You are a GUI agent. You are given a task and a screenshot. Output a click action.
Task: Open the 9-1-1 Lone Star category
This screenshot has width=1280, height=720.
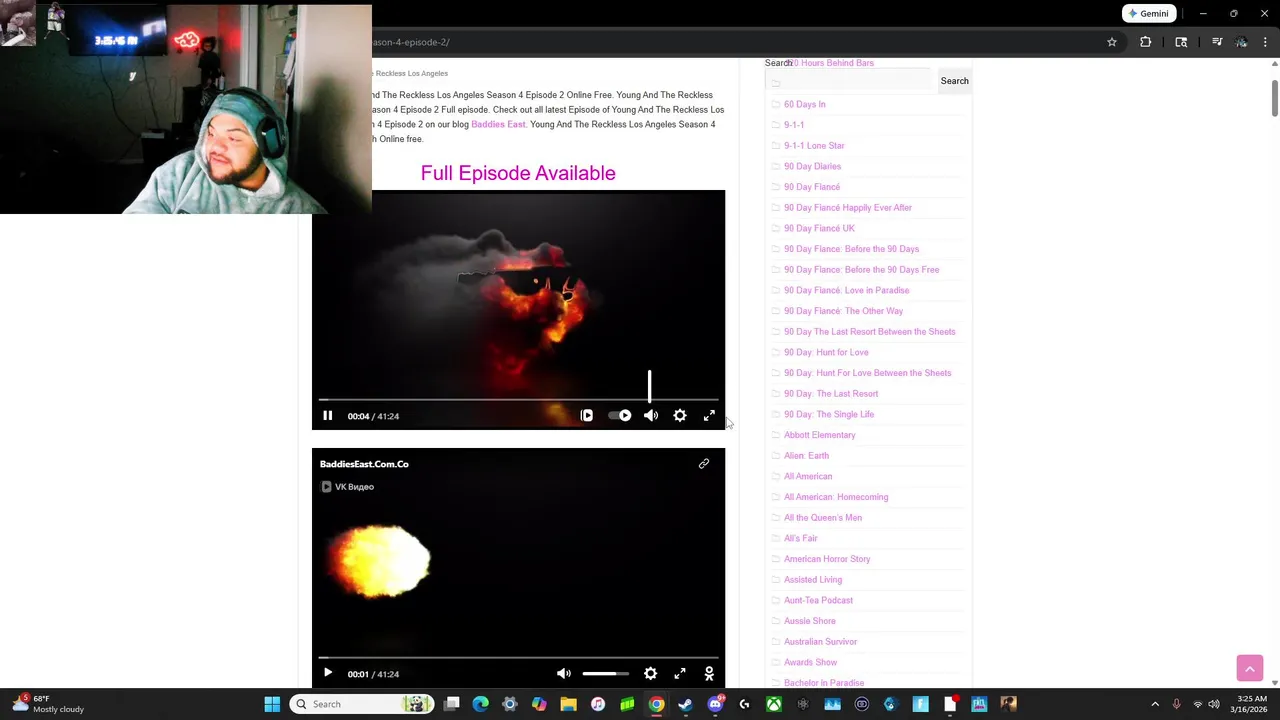coord(814,146)
